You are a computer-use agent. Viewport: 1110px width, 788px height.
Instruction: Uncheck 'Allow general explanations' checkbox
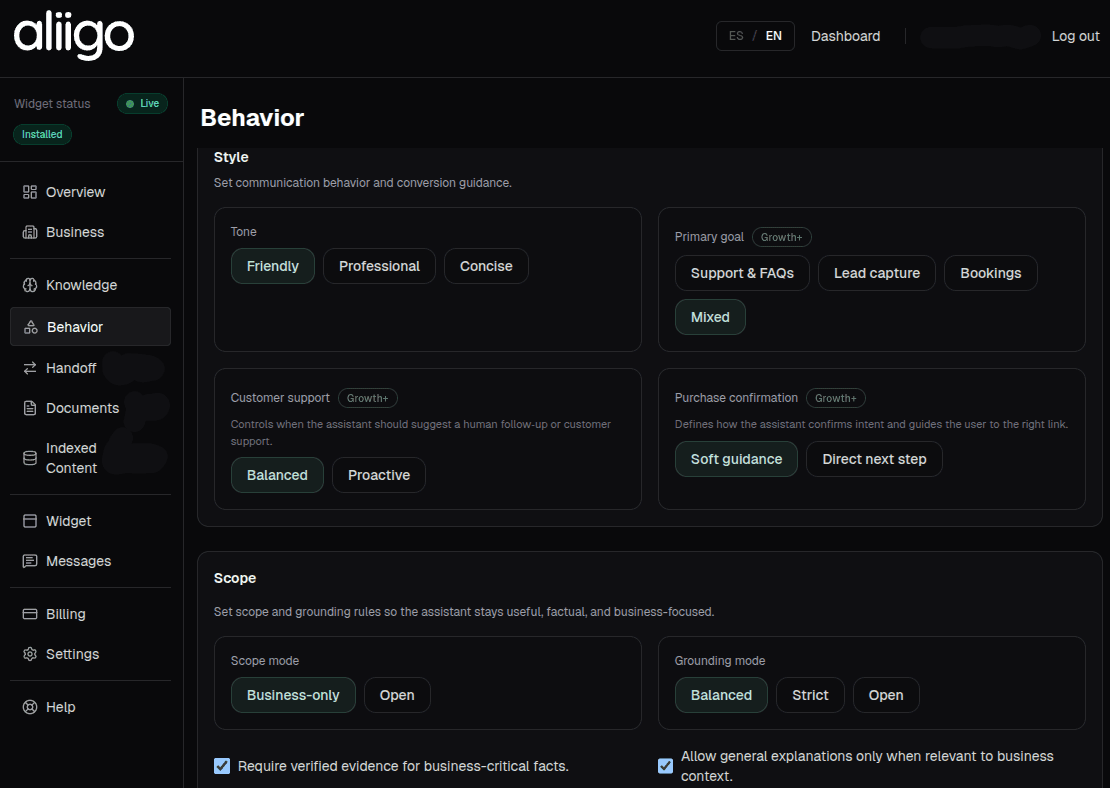[x=665, y=765]
